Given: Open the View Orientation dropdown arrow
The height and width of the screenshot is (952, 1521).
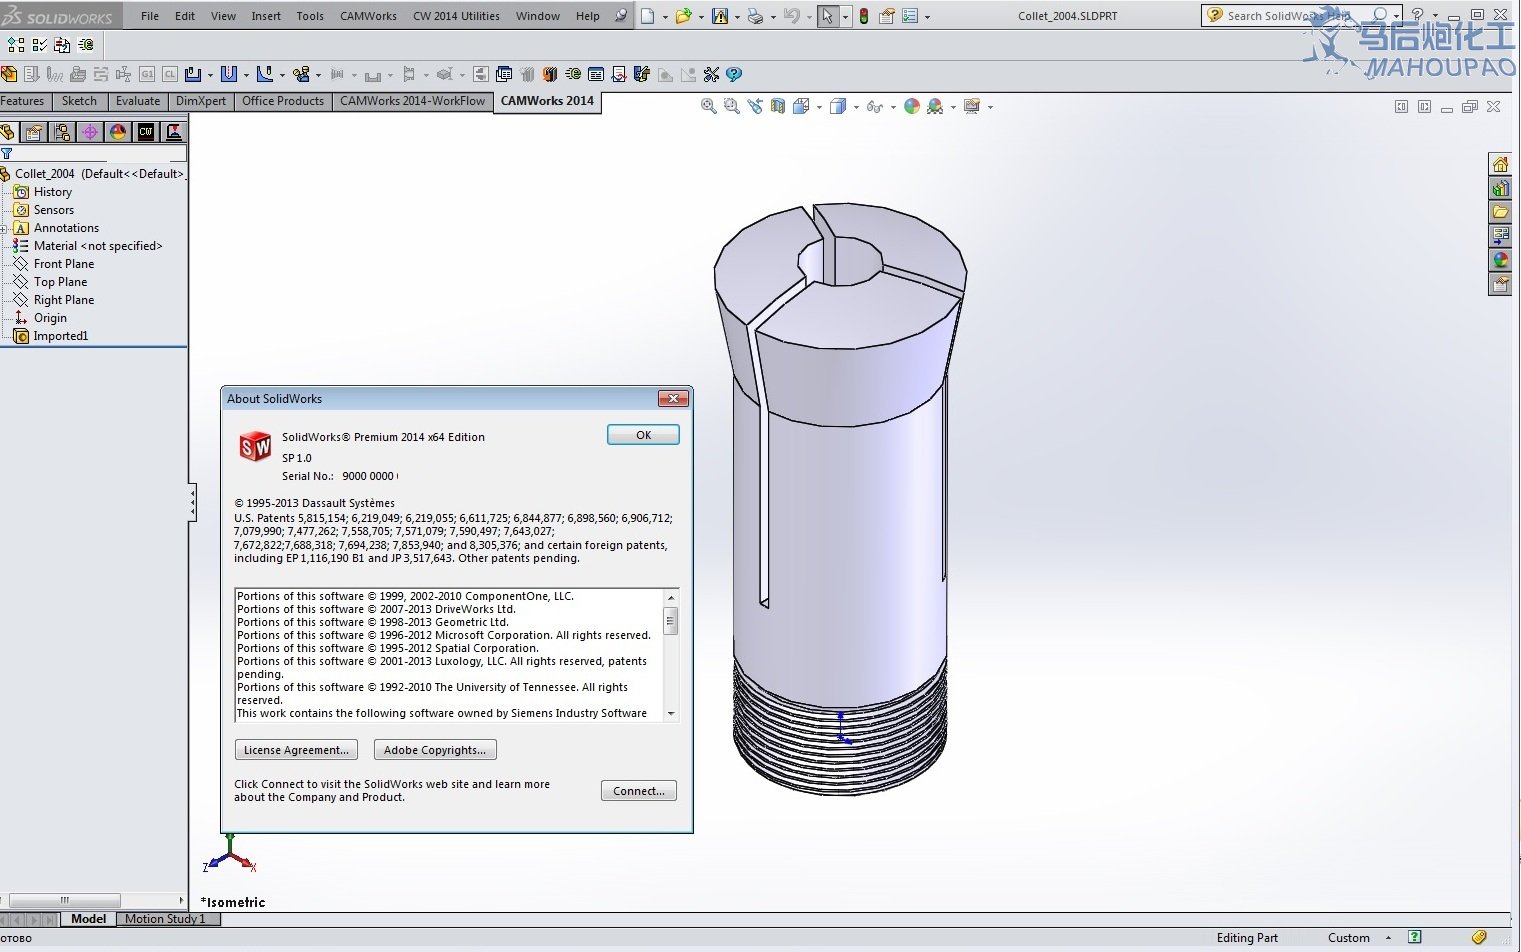Looking at the screenshot, I should pyautogui.click(x=820, y=107).
